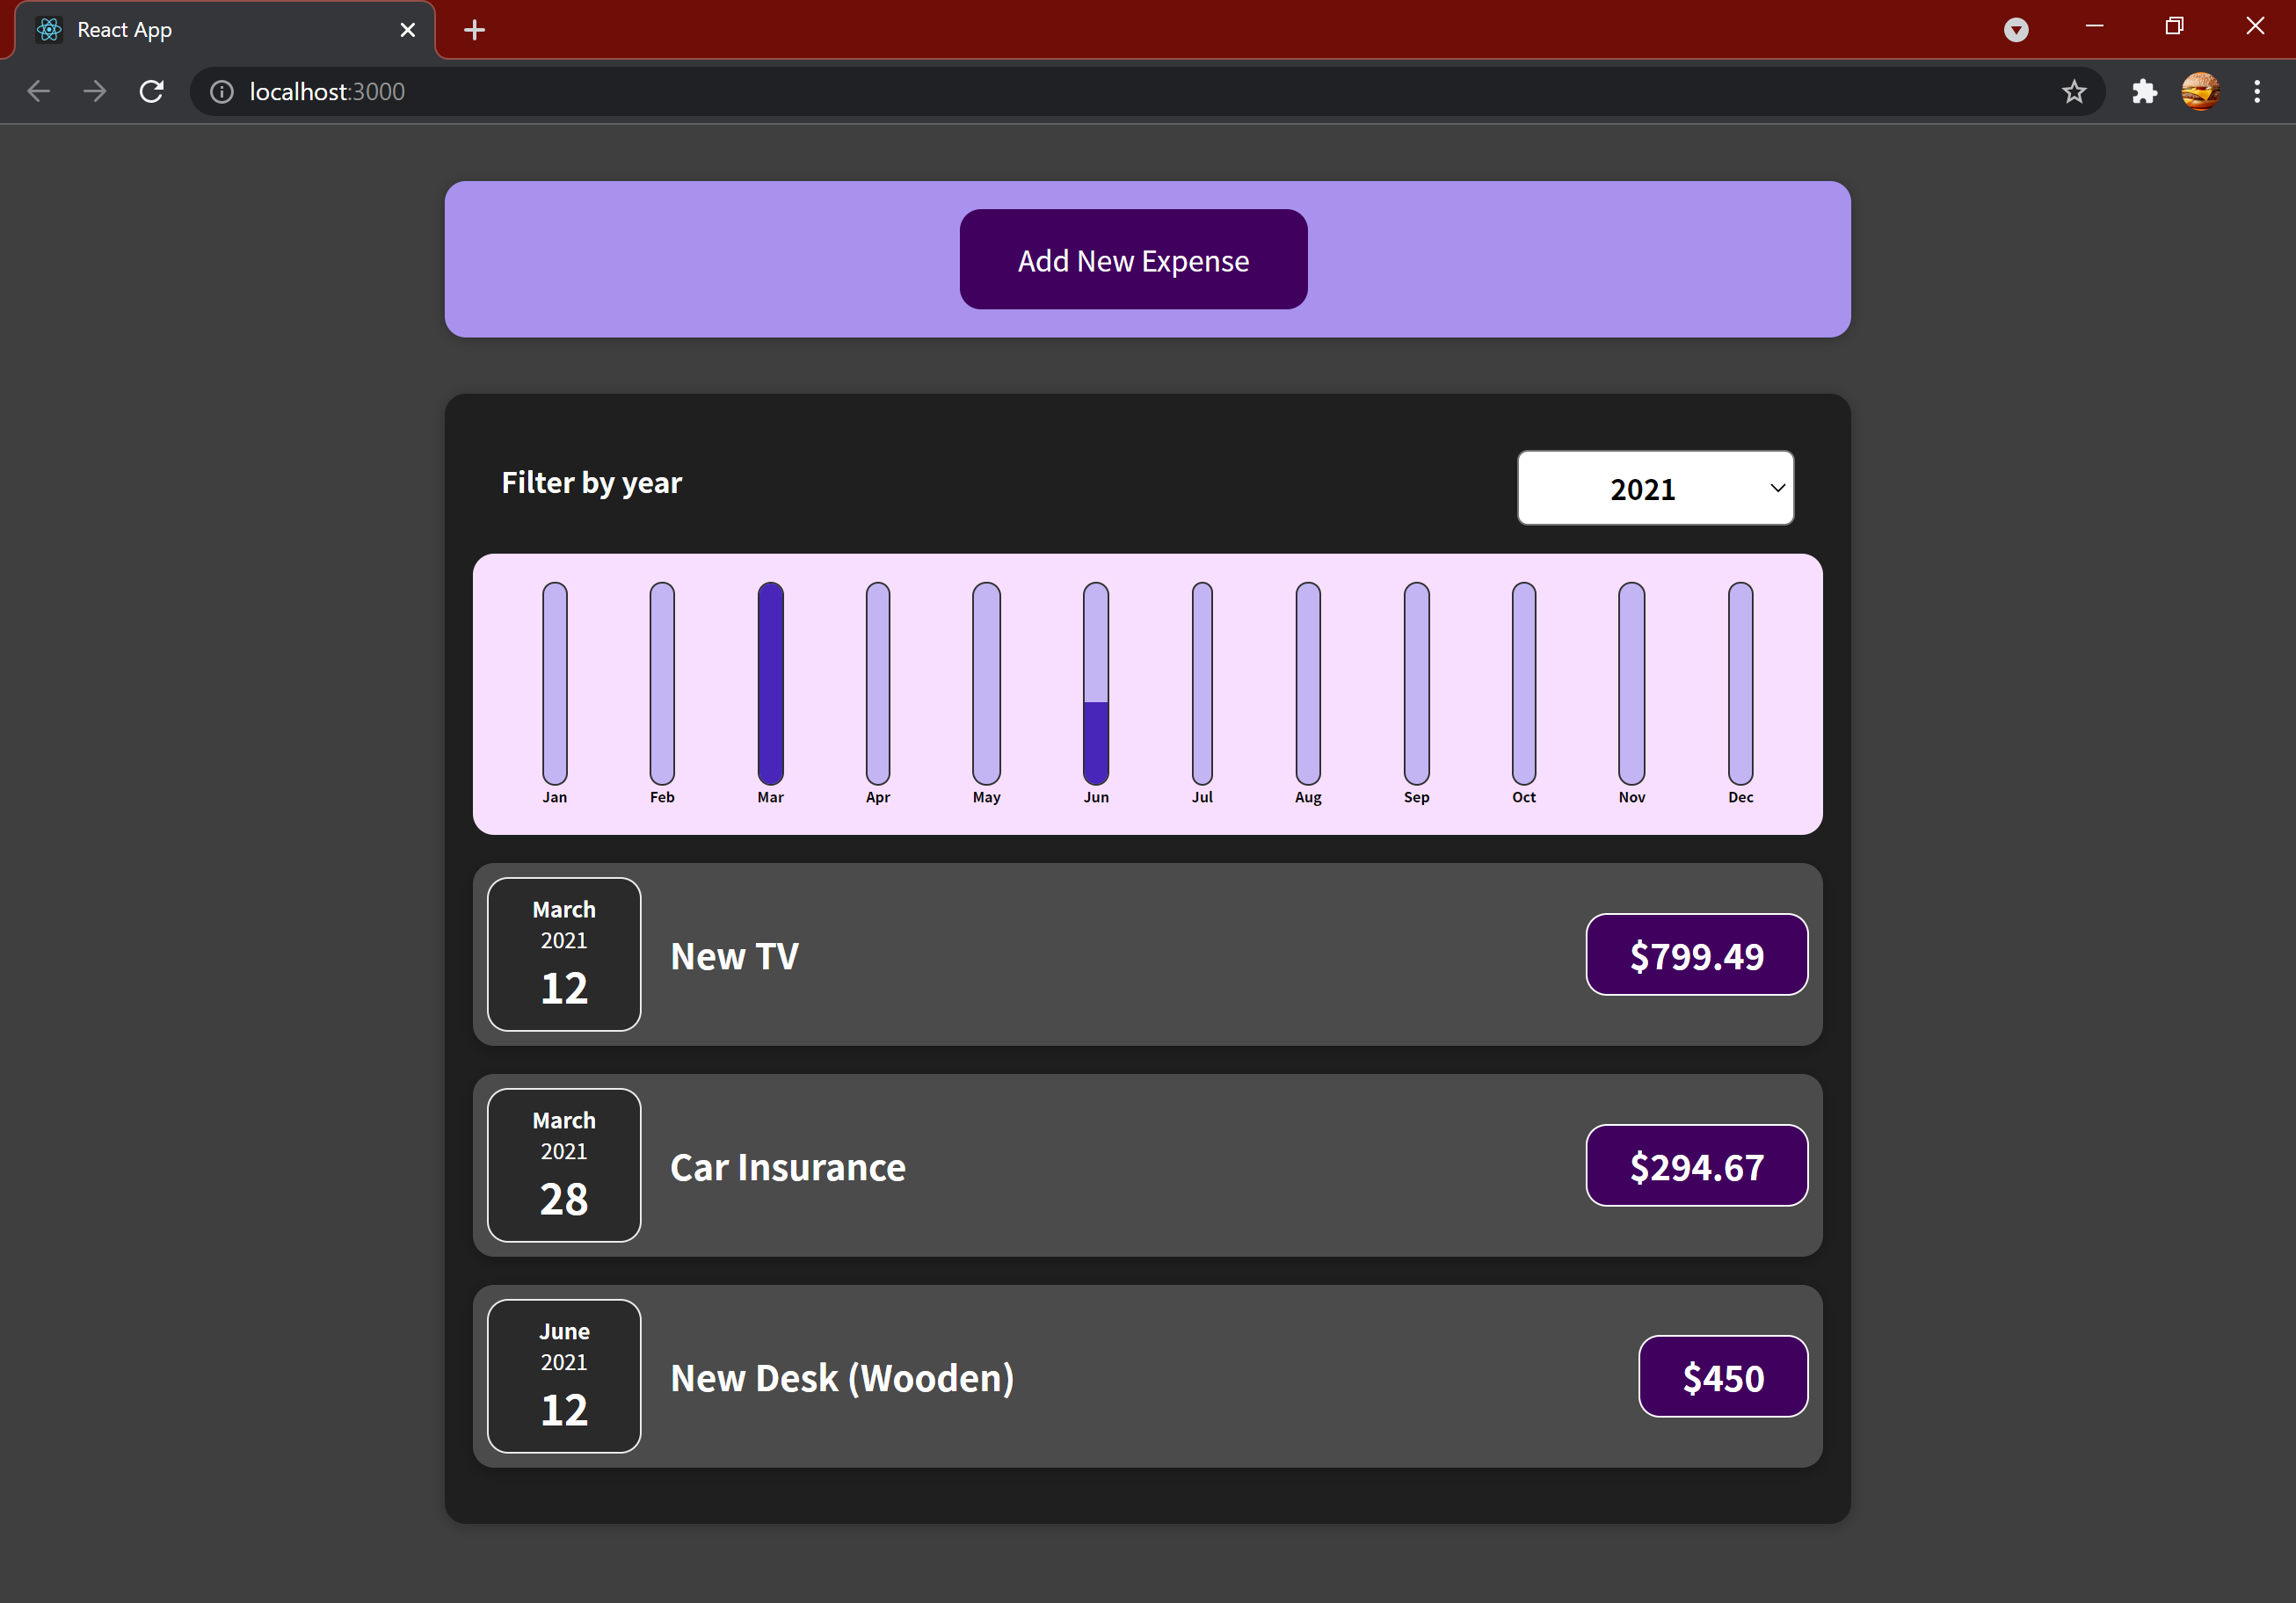Open the browser profile avatar
The image size is (2296, 1603).
pos(2199,91)
